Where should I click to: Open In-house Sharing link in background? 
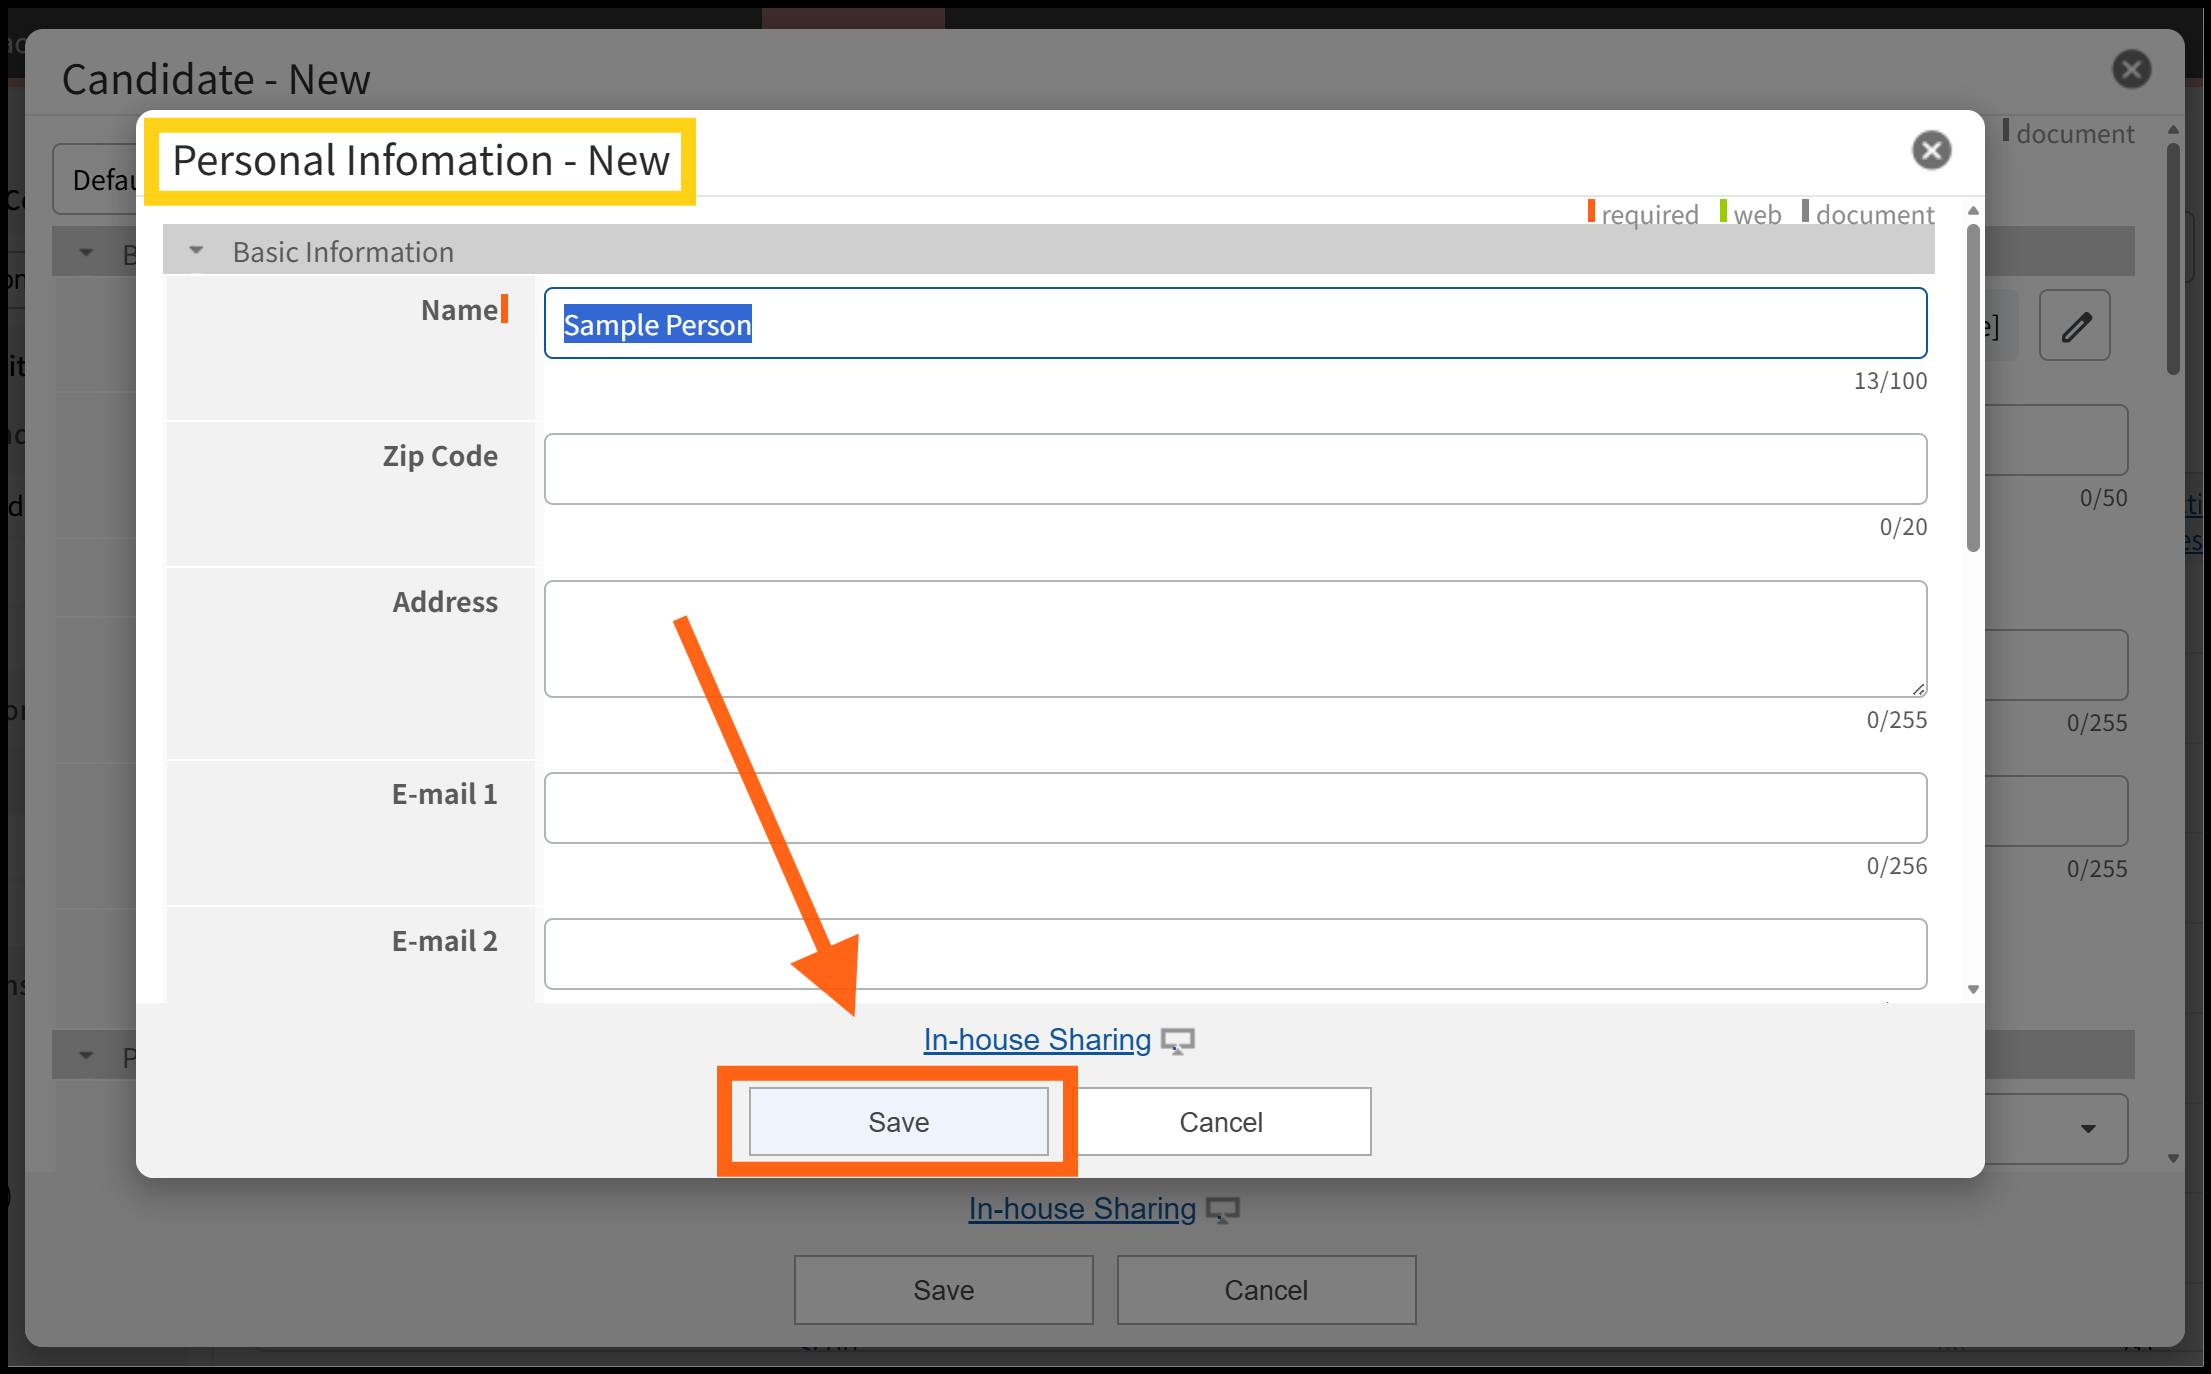point(1082,1209)
